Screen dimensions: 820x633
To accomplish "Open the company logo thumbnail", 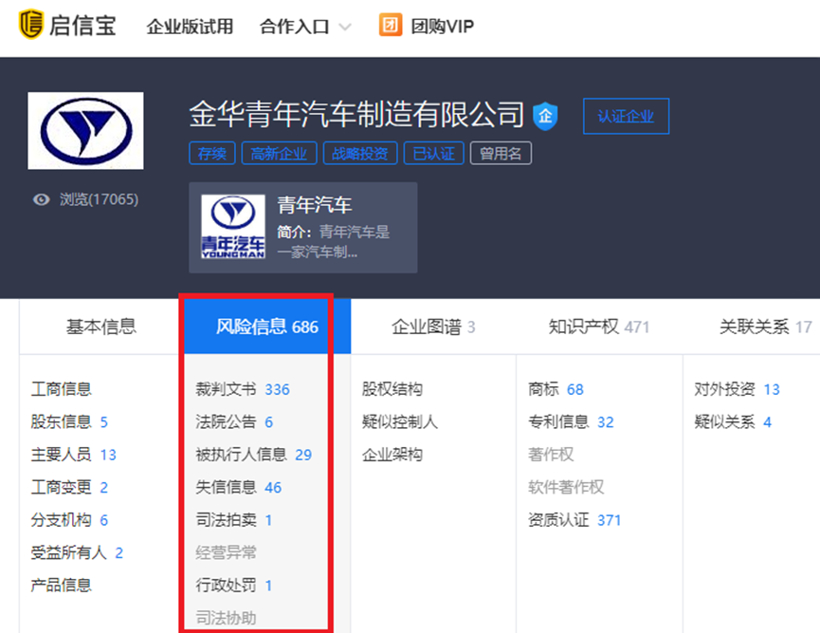I will 86,131.
